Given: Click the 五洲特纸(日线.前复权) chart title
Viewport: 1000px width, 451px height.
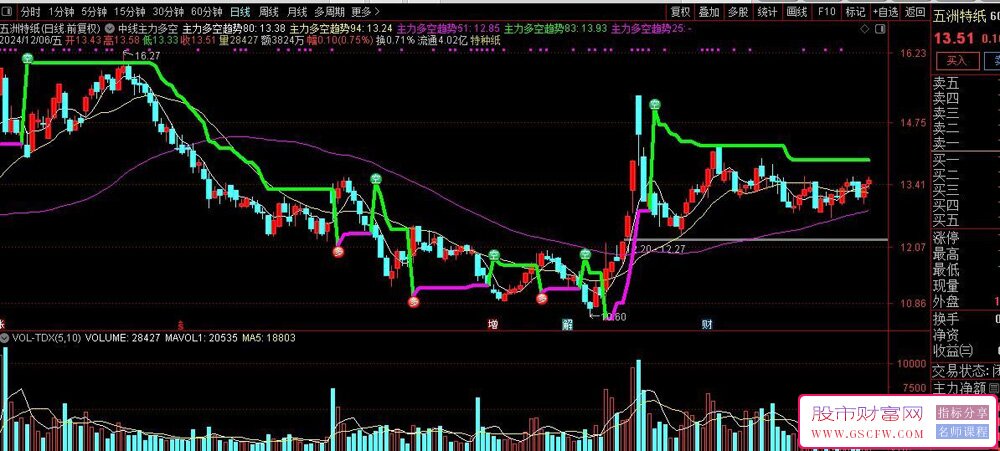Looking at the screenshot, I should (x=50, y=29).
